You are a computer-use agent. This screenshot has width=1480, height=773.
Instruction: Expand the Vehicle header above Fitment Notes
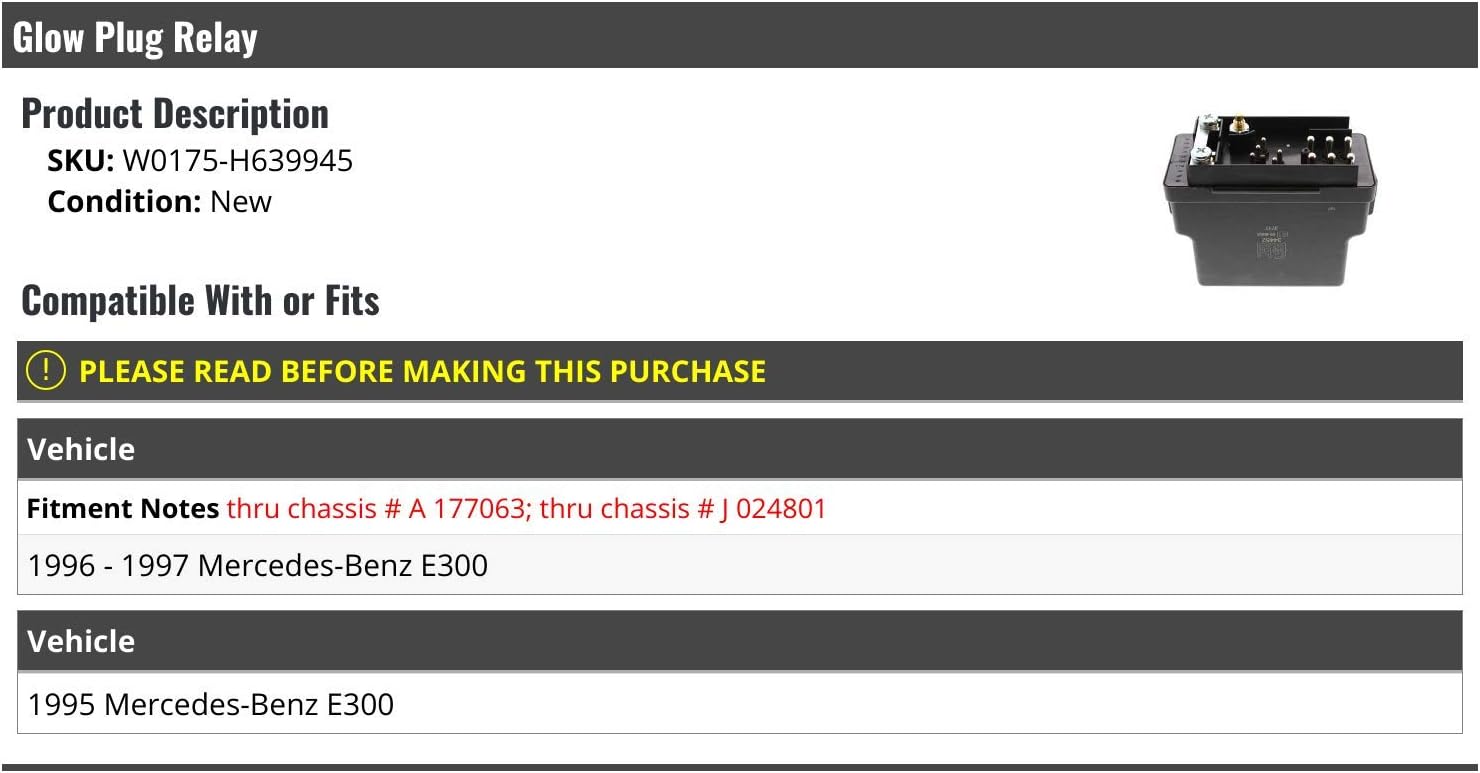point(81,449)
